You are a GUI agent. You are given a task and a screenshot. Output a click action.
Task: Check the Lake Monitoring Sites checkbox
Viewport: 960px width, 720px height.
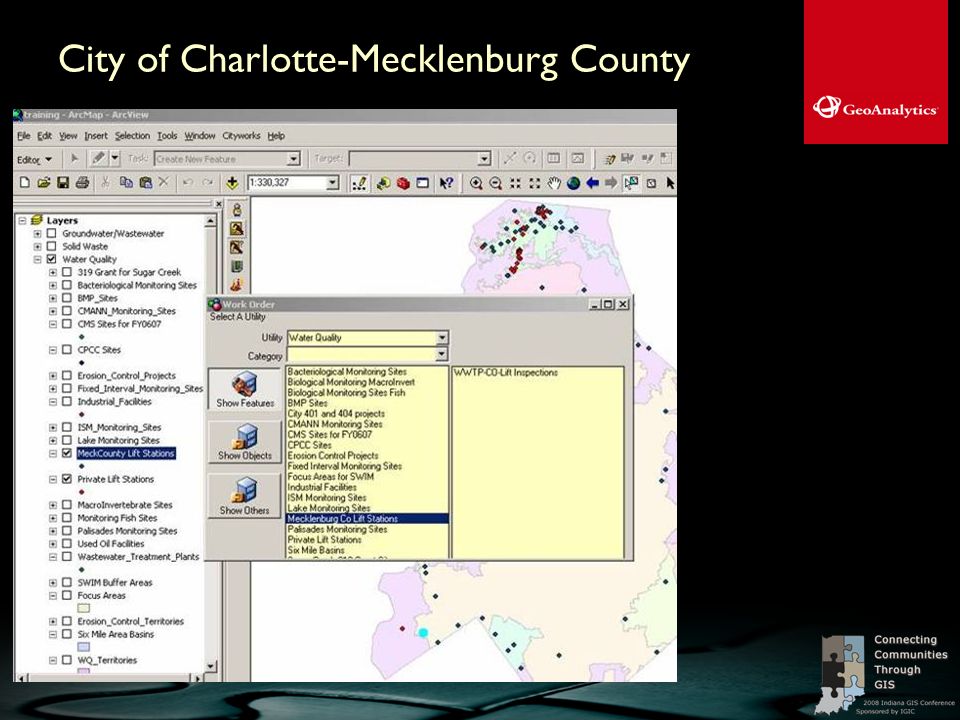click(x=67, y=440)
